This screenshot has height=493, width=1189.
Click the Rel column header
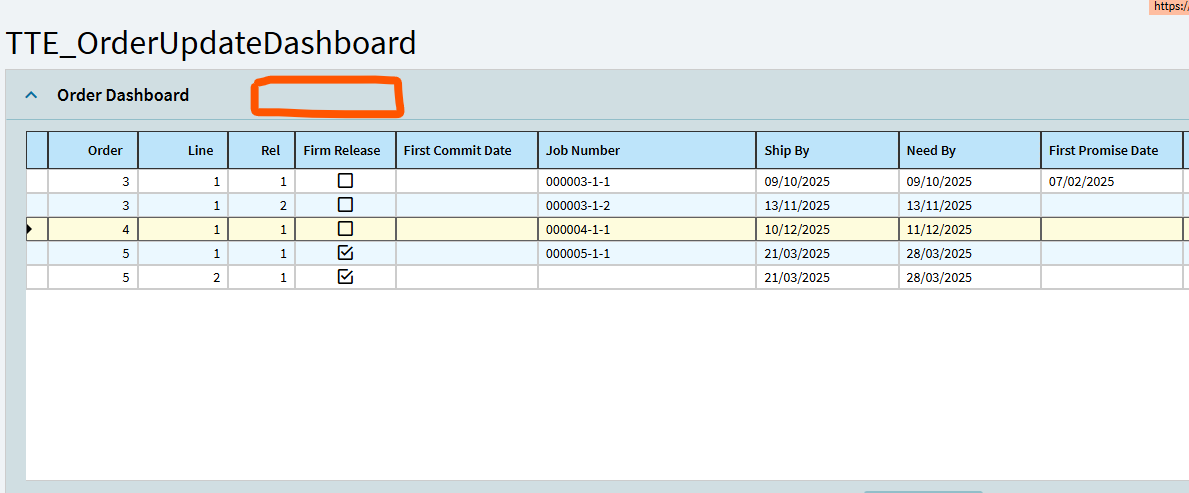[x=262, y=150]
